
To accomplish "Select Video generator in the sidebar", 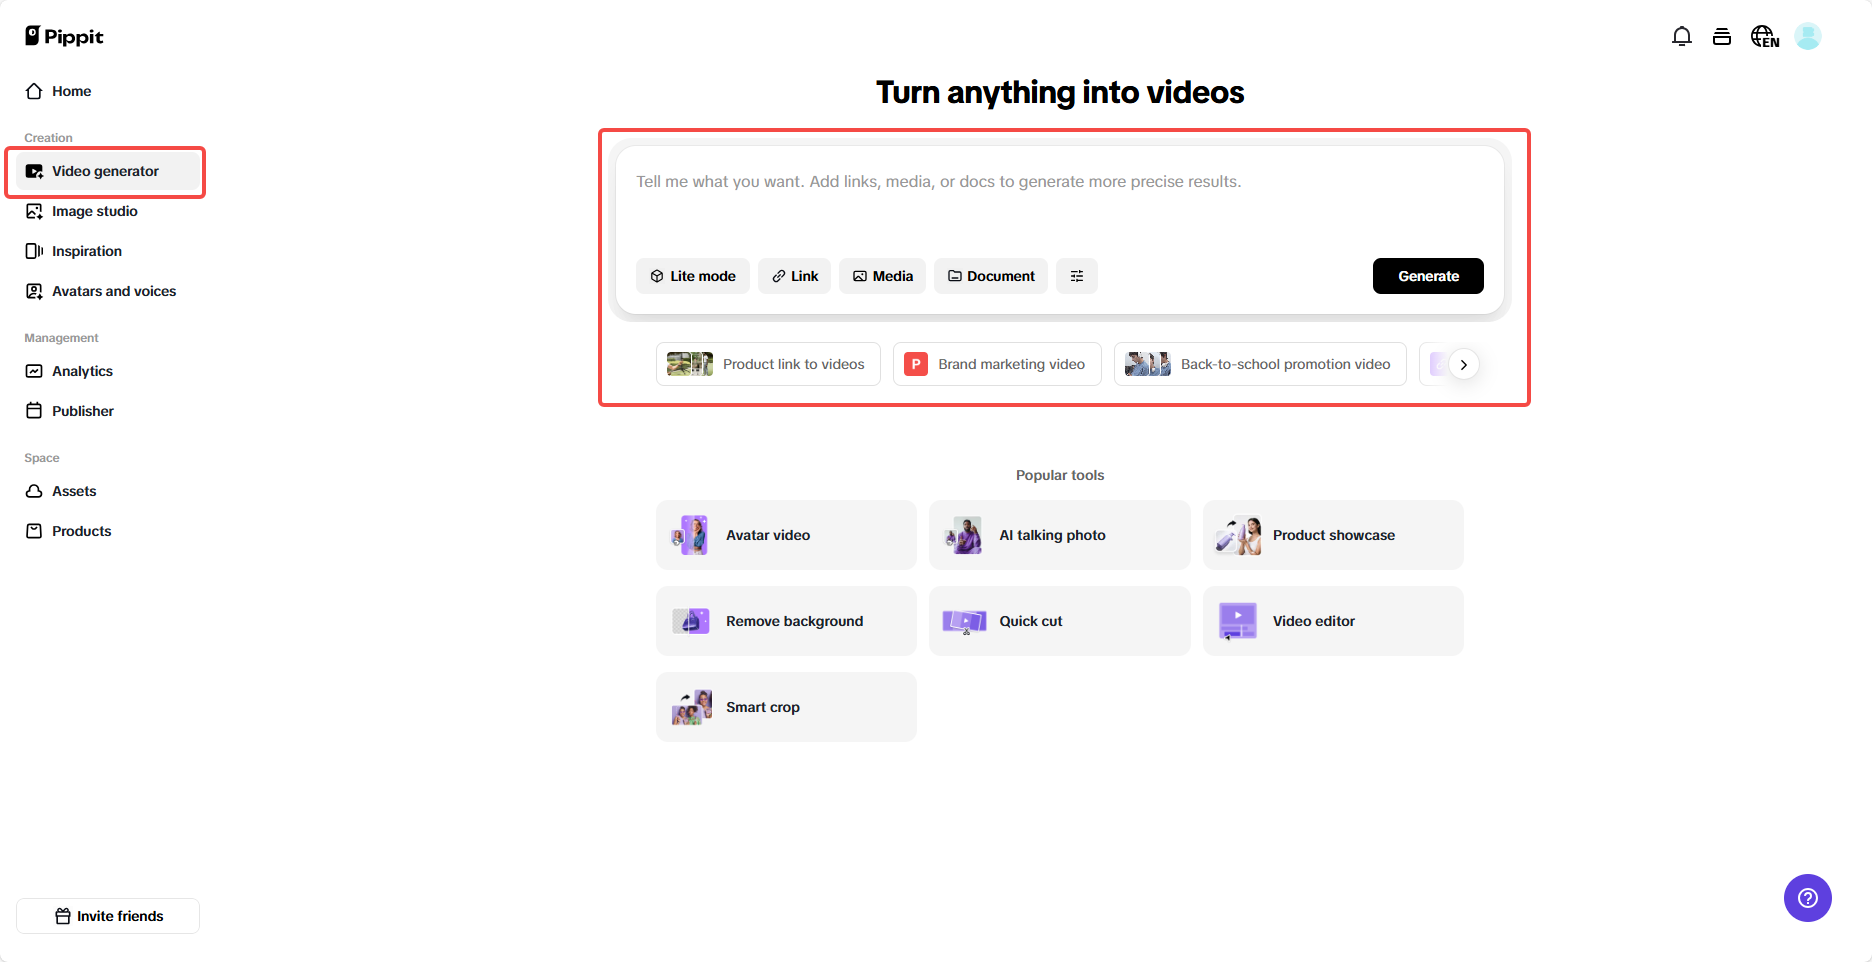I will point(105,171).
